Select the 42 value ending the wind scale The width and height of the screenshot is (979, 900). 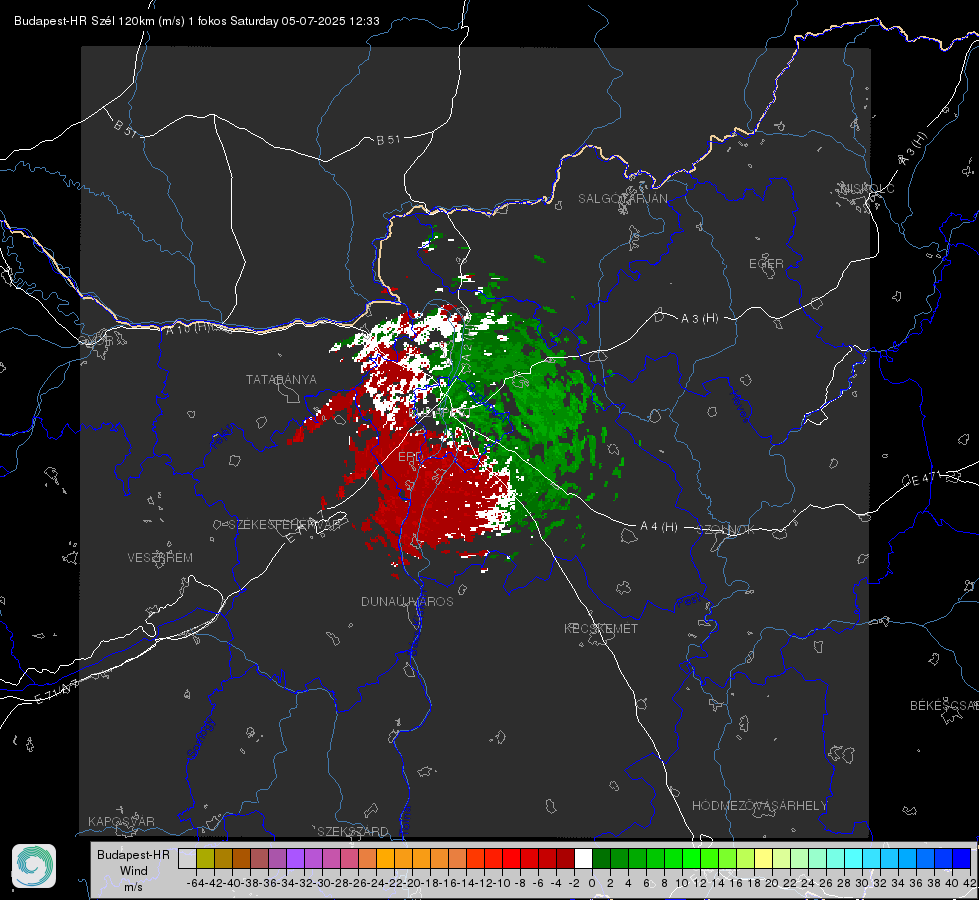(x=970, y=883)
